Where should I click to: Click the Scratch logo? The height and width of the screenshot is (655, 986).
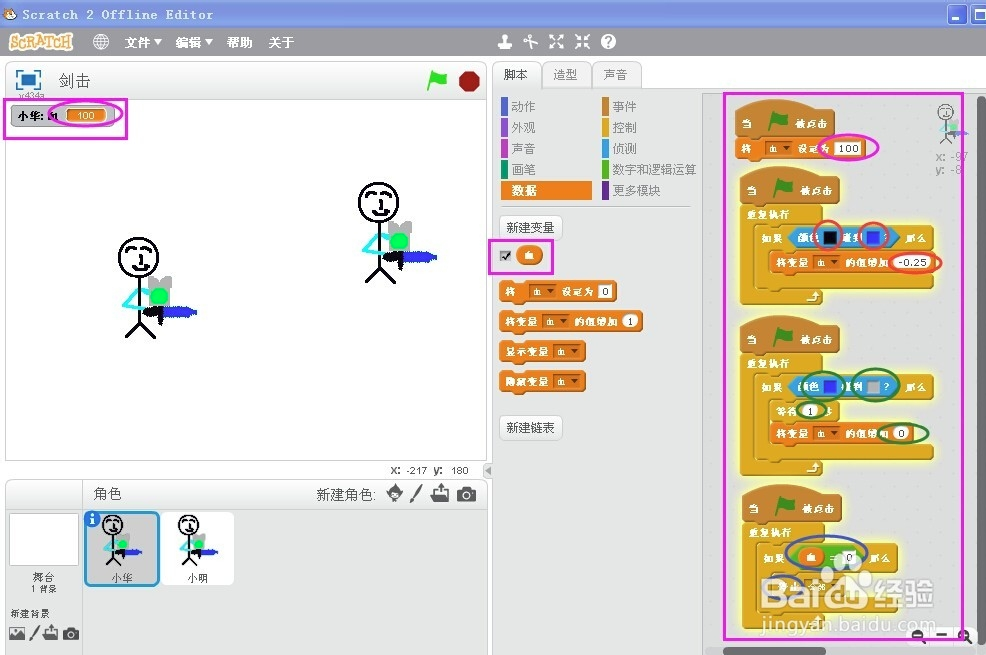41,42
